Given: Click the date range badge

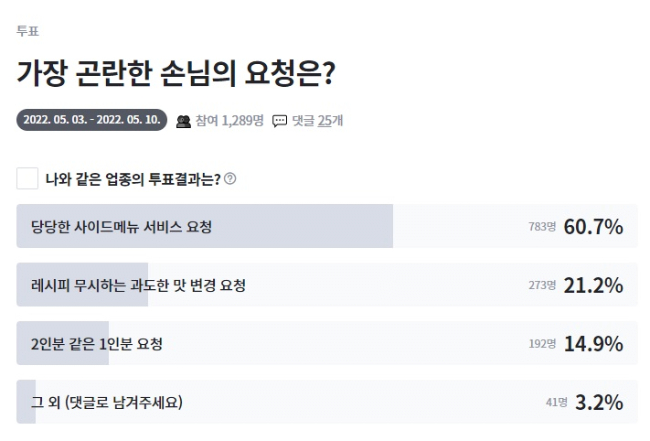Looking at the screenshot, I should [x=91, y=121].
